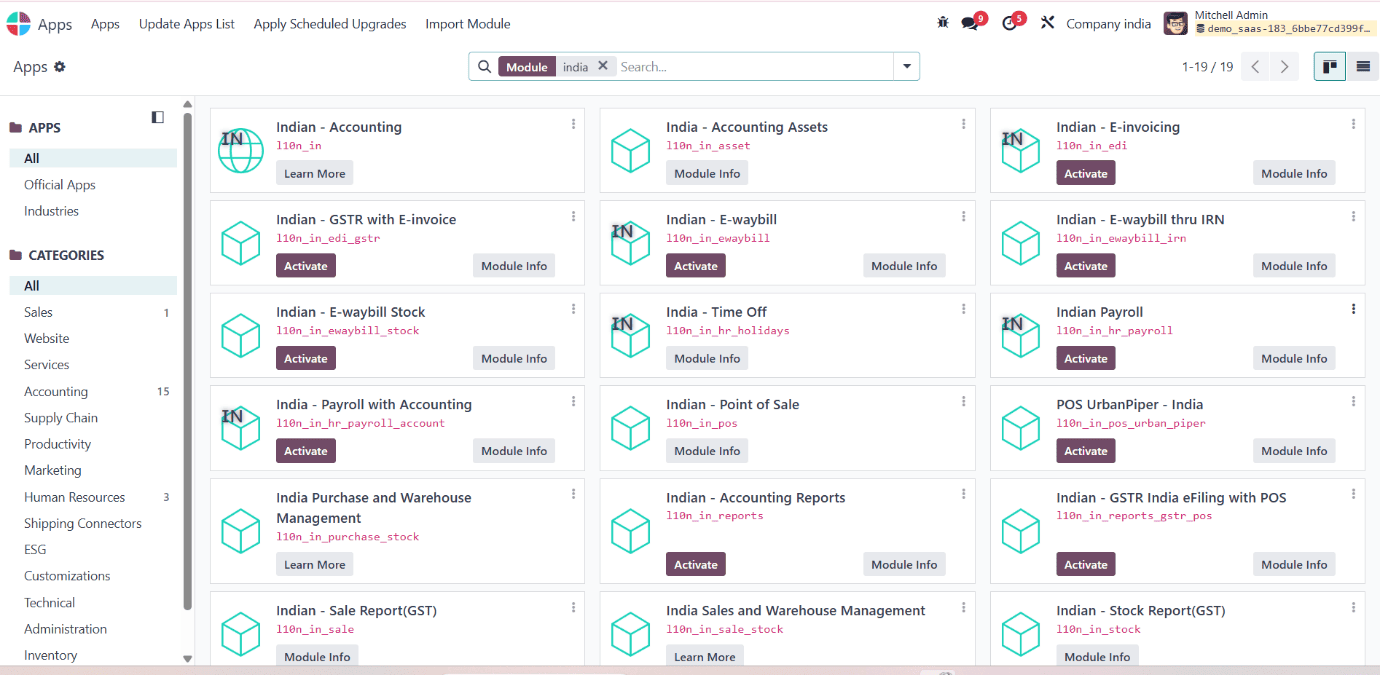Click the search magnifier icon

pyautogui.click(x=484, y=67)
